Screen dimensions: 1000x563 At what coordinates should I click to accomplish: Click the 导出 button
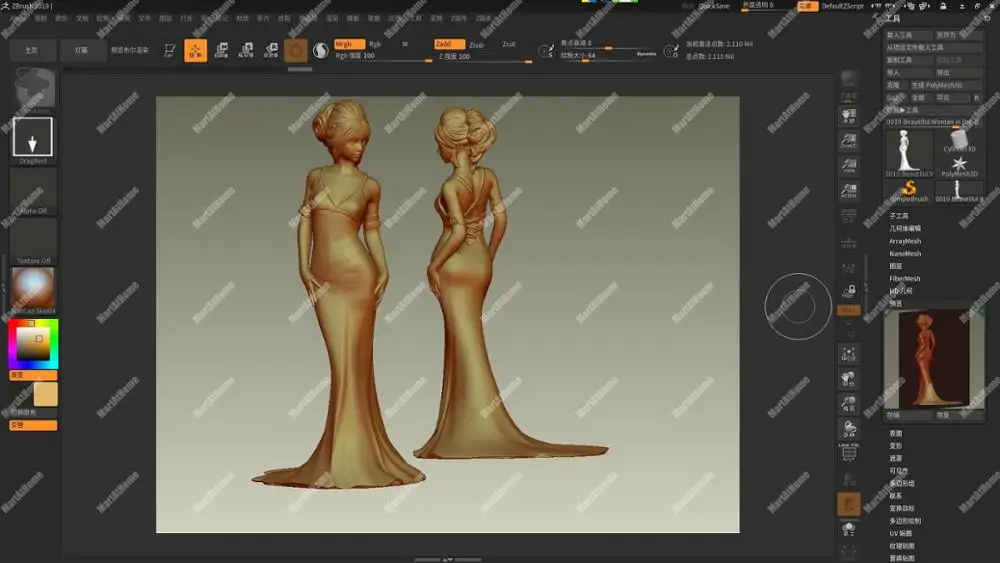pyautogui.click(x=959, y=73)
